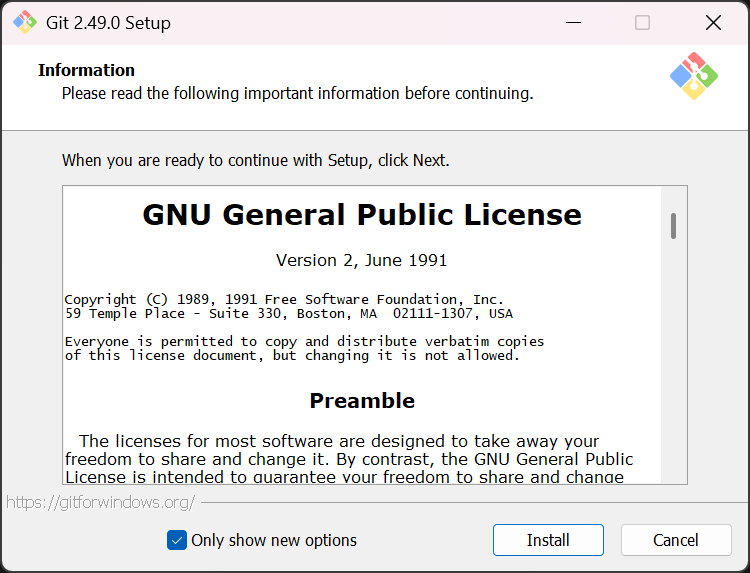
Task: Open the gitforwindows.org link
Action: click(100, 502)
